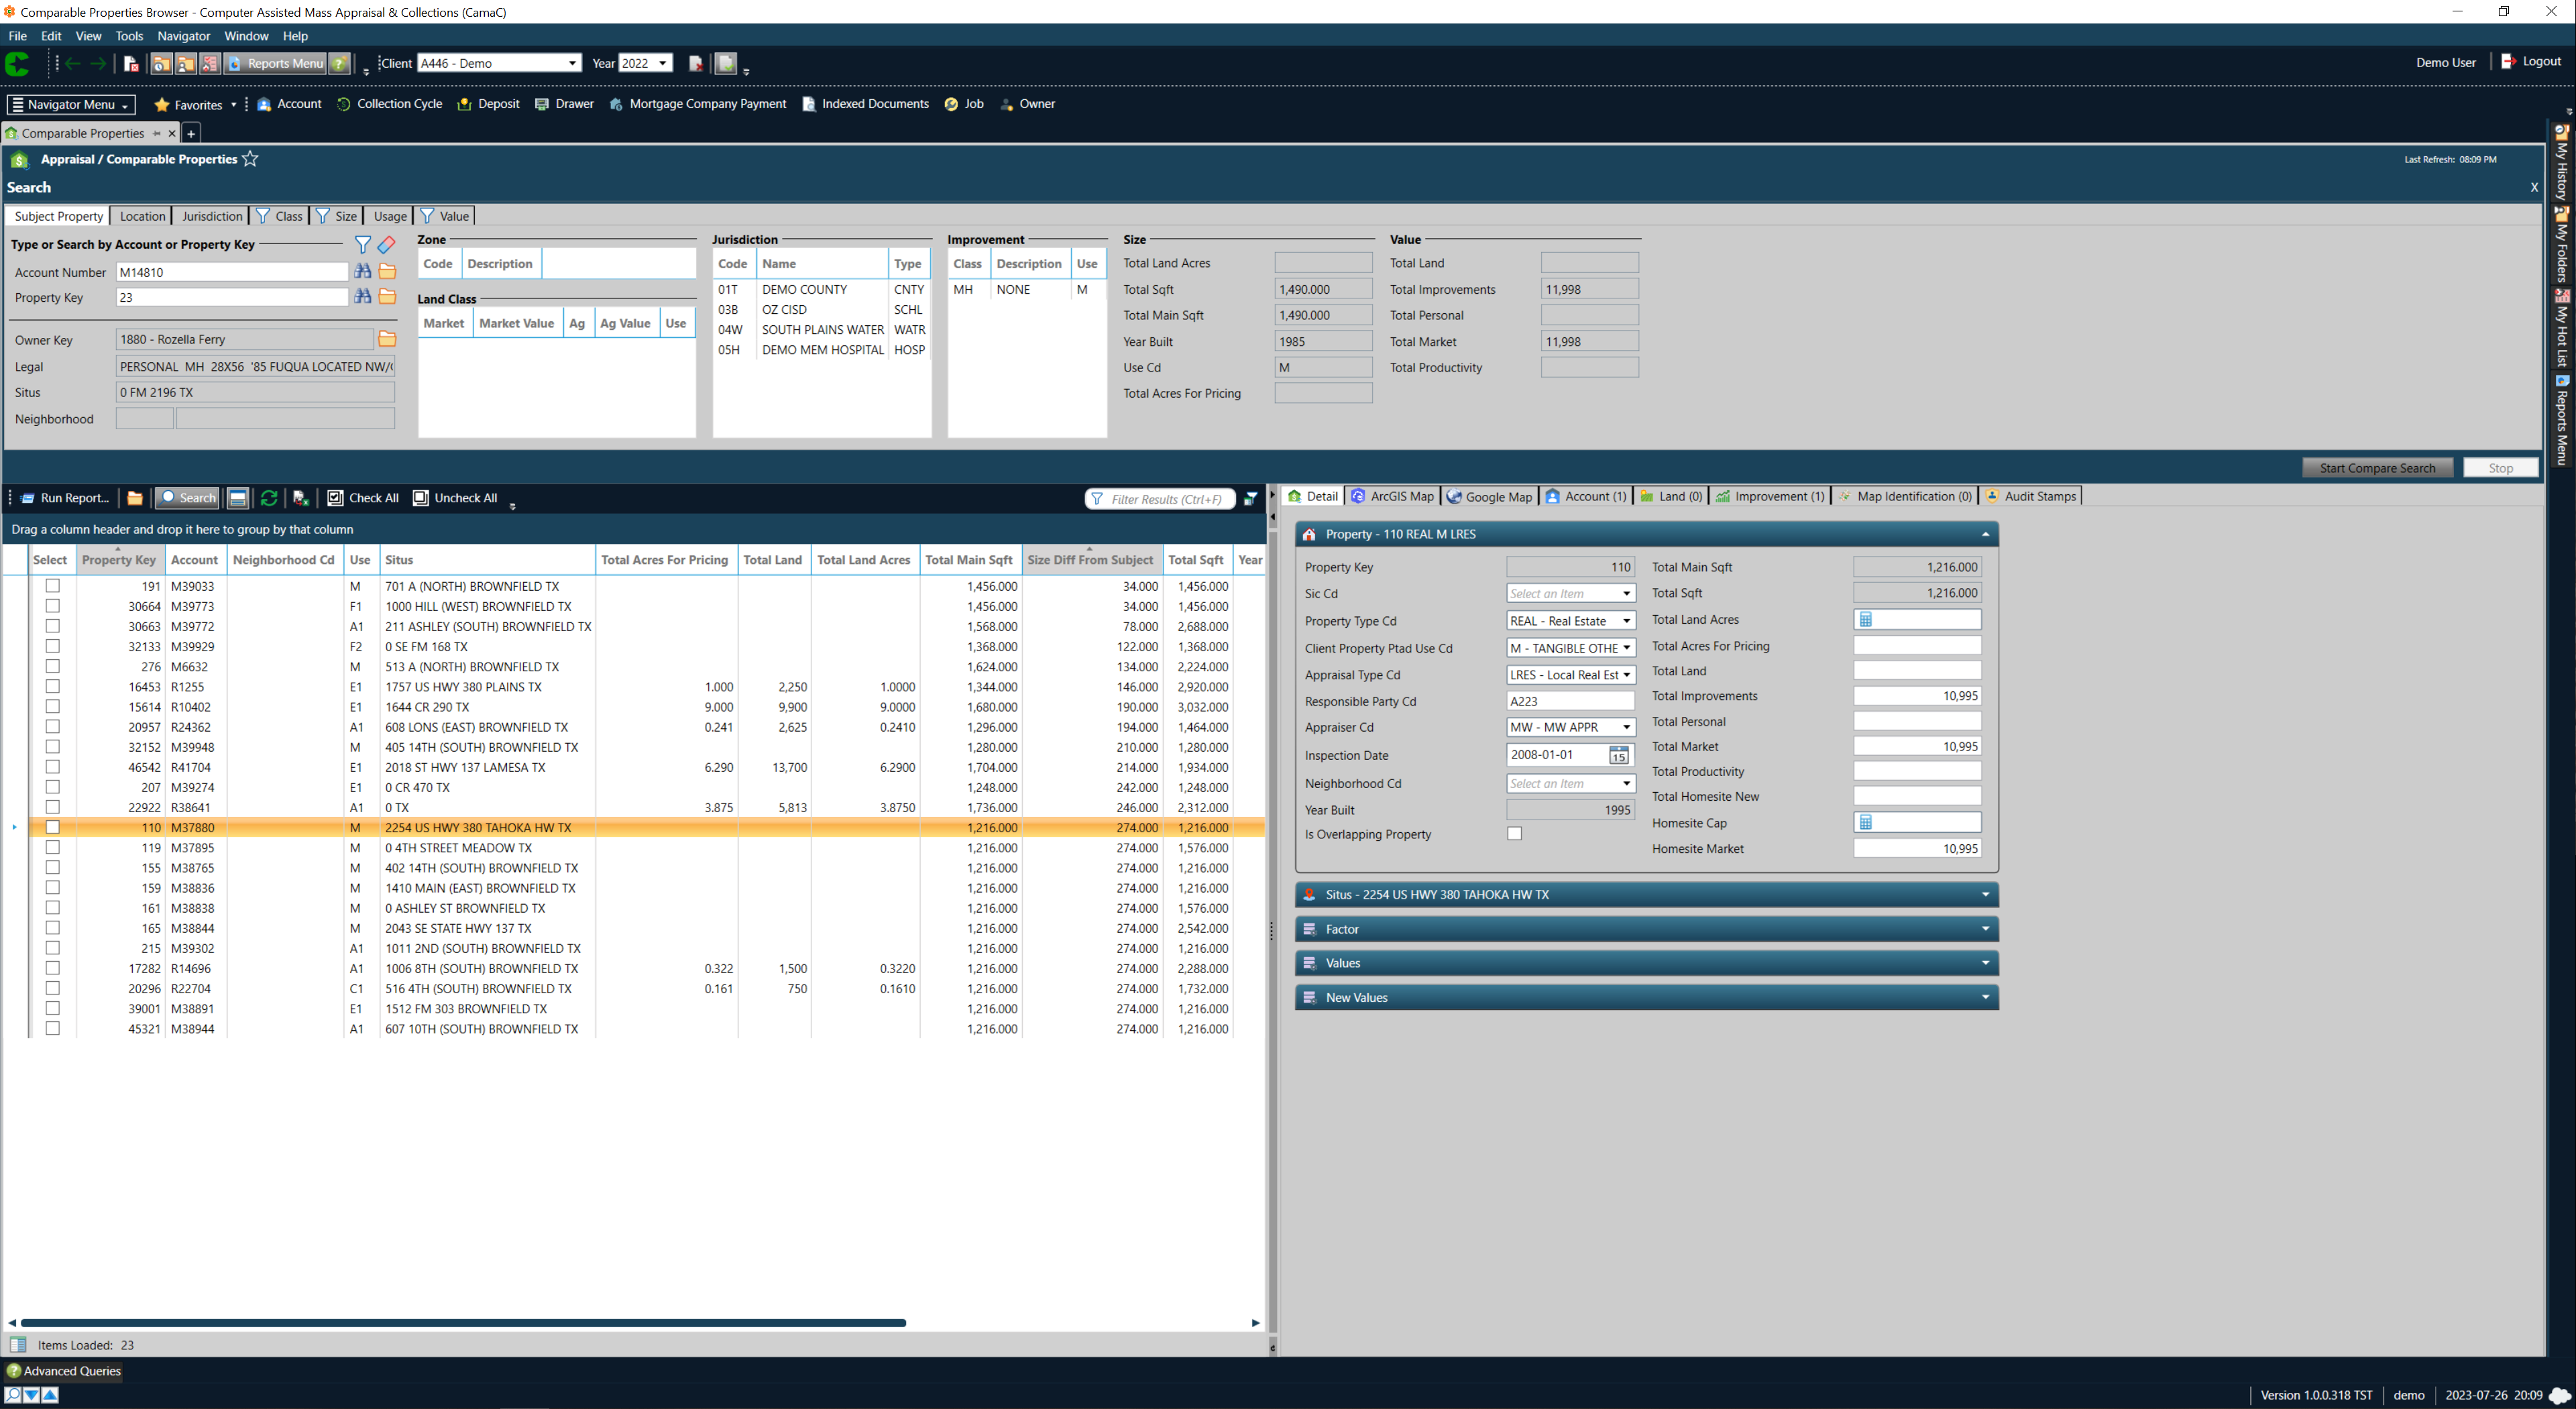This screenshot has height=1409, width=2576.
Task: Open folder icon in results toolbar
Action: click(135, 498)
